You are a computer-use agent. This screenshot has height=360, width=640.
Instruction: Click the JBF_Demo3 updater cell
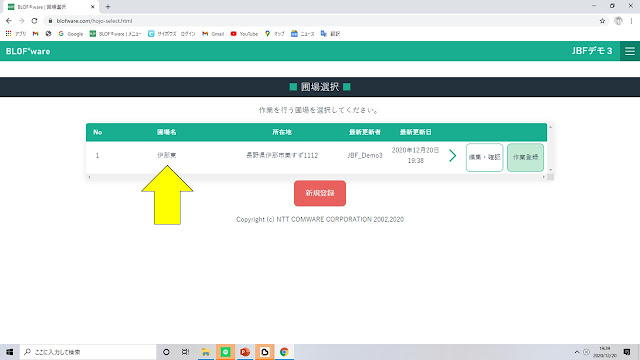(365, 155)
